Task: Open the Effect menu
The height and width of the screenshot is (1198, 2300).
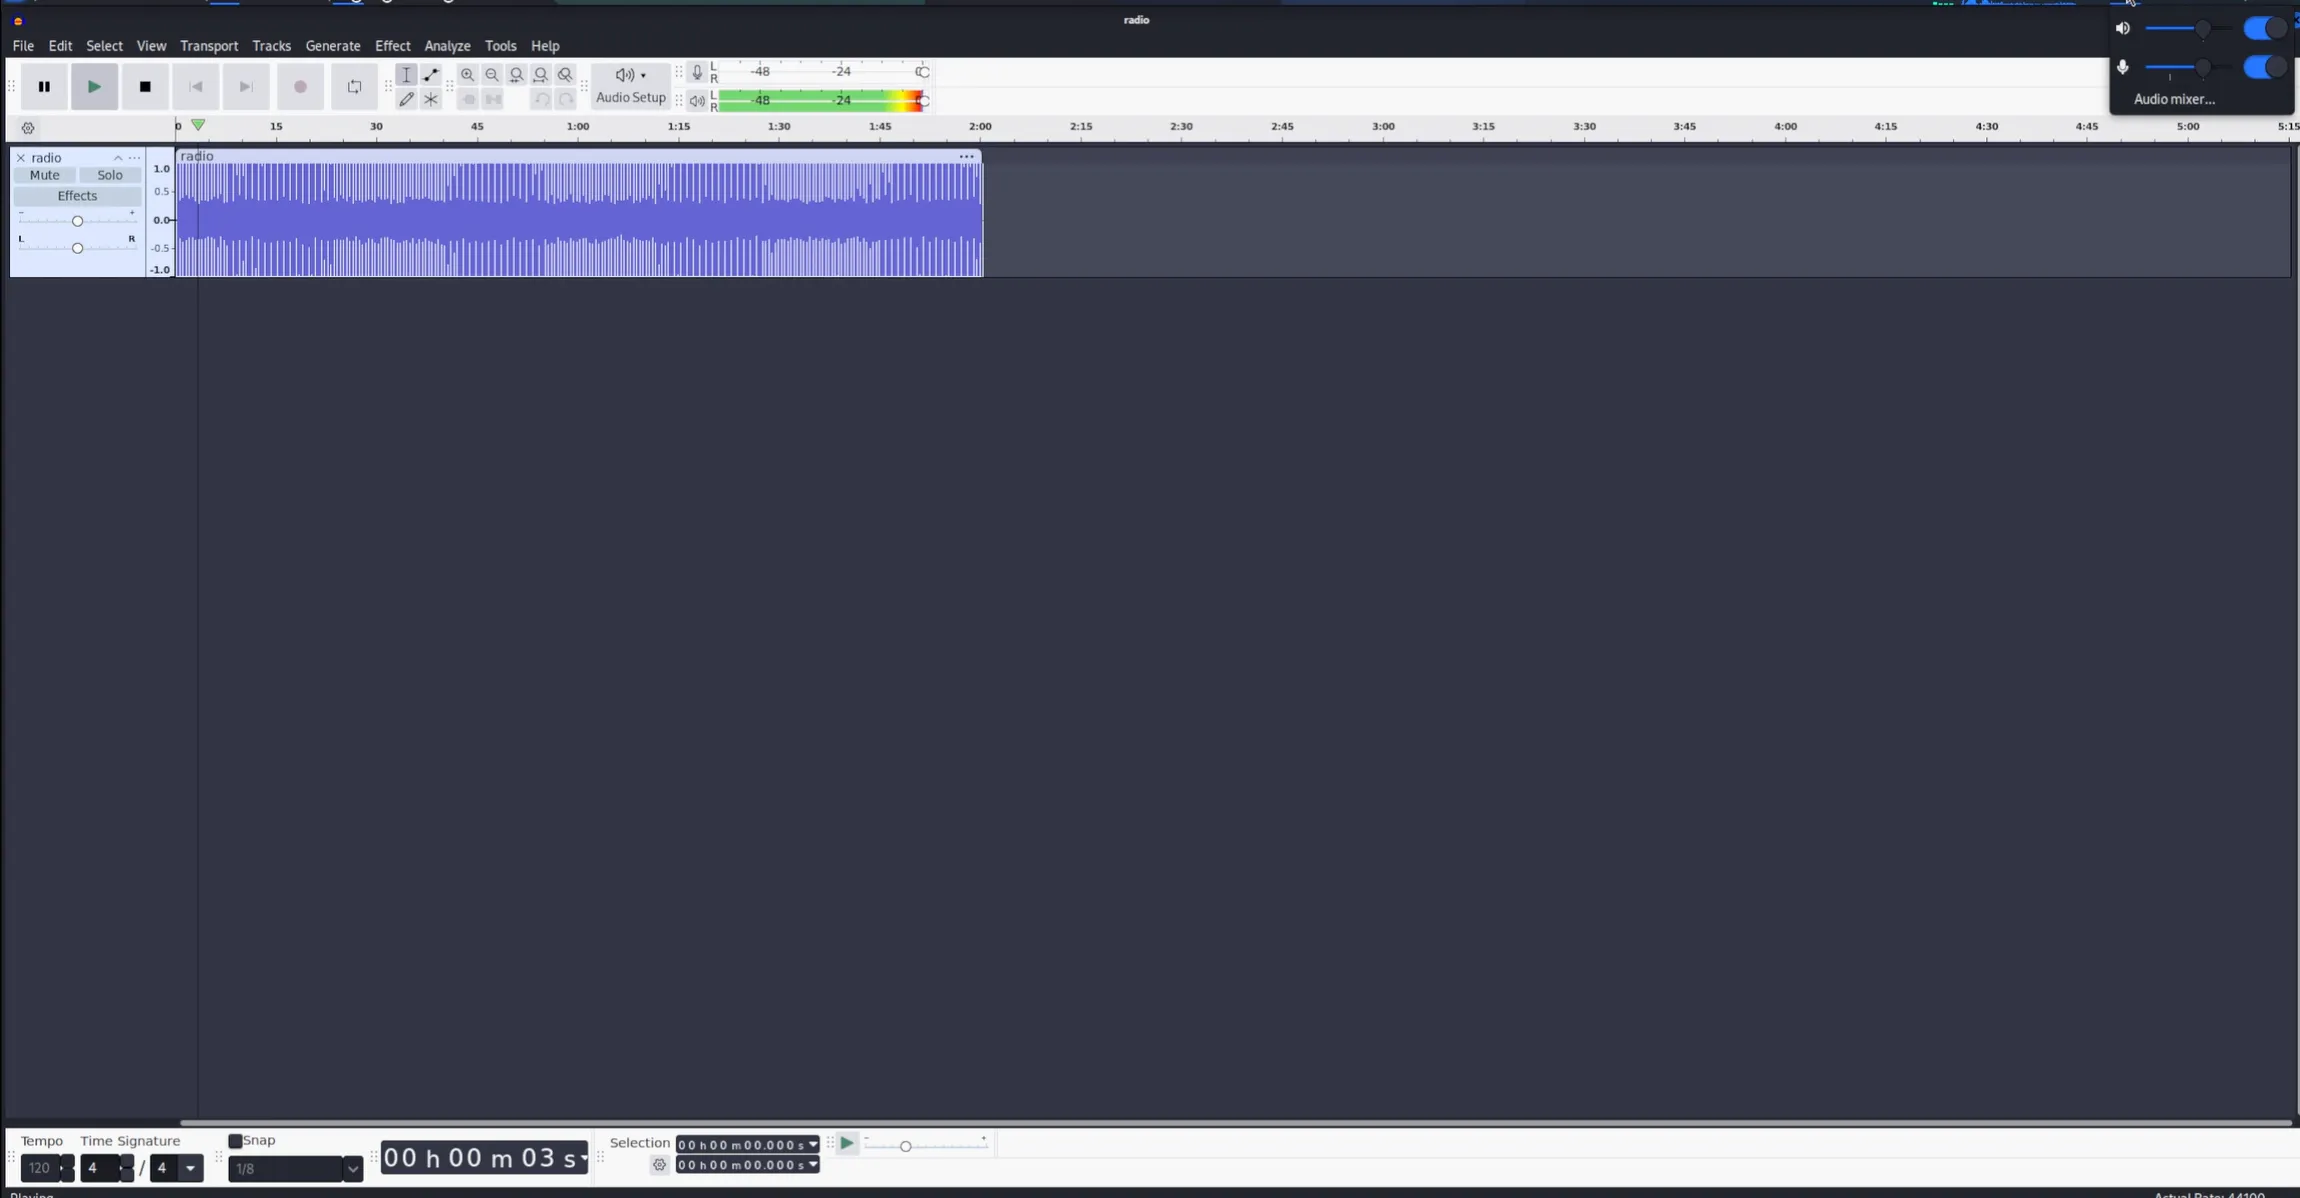Action: 392,46
